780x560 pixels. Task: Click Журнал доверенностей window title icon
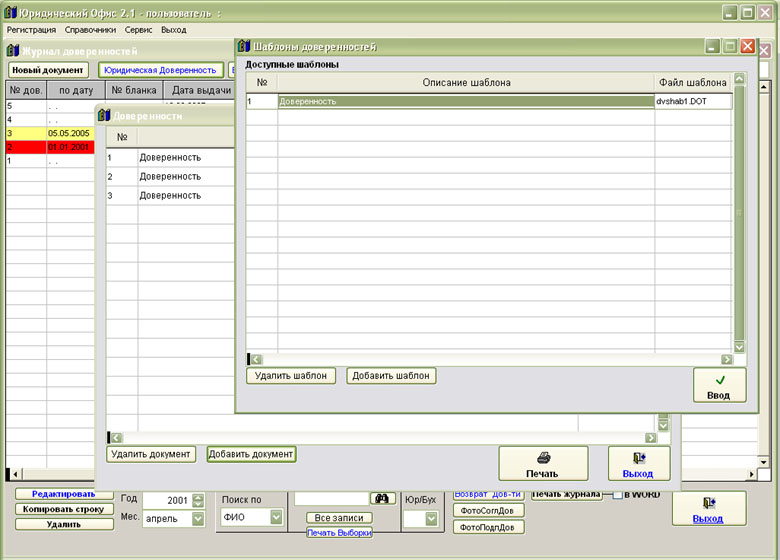13,51
